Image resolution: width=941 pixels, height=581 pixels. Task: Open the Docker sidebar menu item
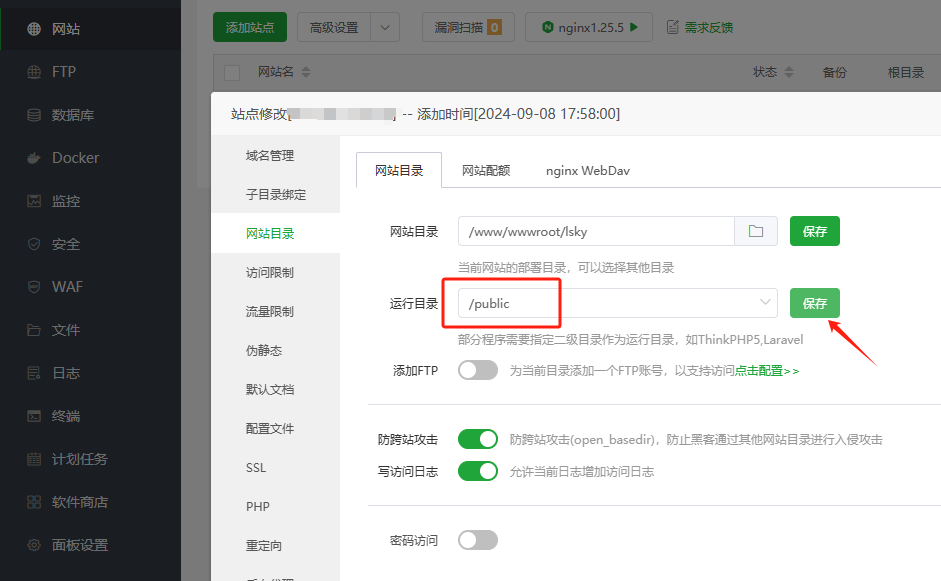[90, 158]
